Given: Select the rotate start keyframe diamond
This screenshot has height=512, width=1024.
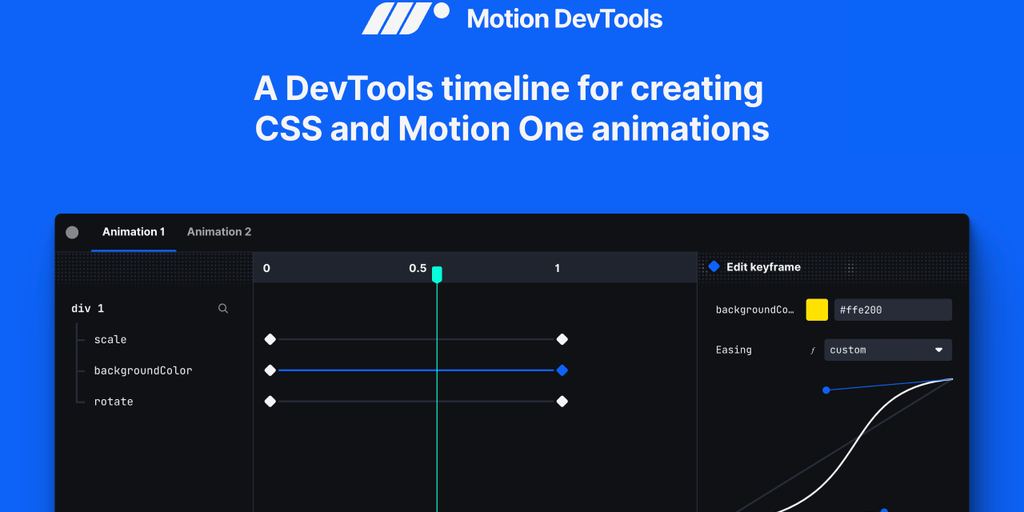Looking at the screenshot, I should [270, 401].
